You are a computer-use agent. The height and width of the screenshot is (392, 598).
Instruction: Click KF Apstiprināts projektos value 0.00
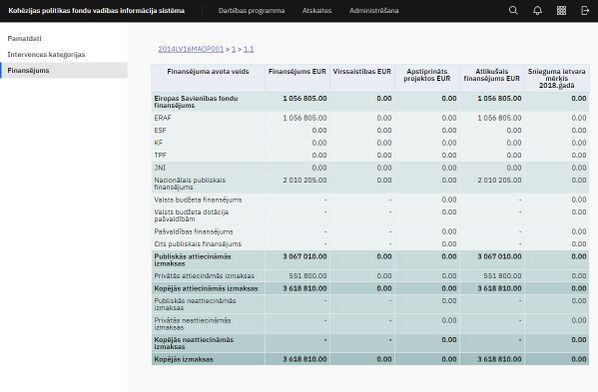(x=449, y=143)
